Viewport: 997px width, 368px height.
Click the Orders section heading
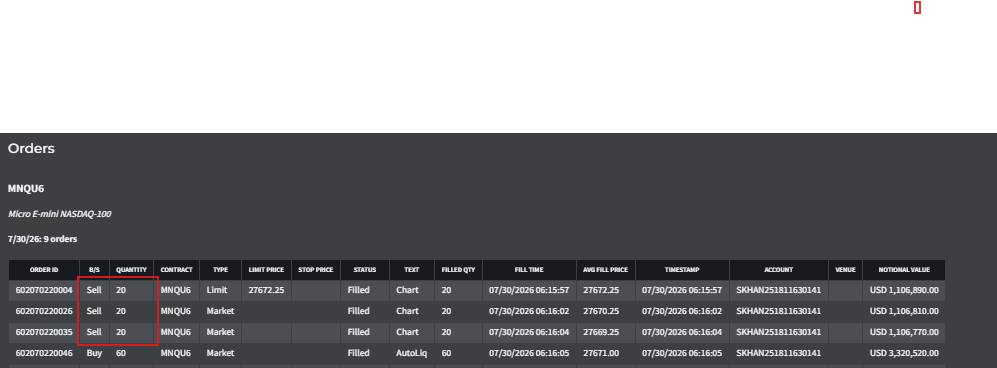31,149
